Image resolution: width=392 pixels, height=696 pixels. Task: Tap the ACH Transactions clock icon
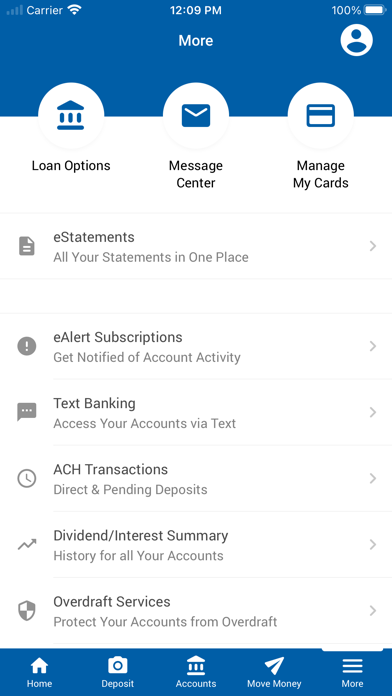click(27, 478)
